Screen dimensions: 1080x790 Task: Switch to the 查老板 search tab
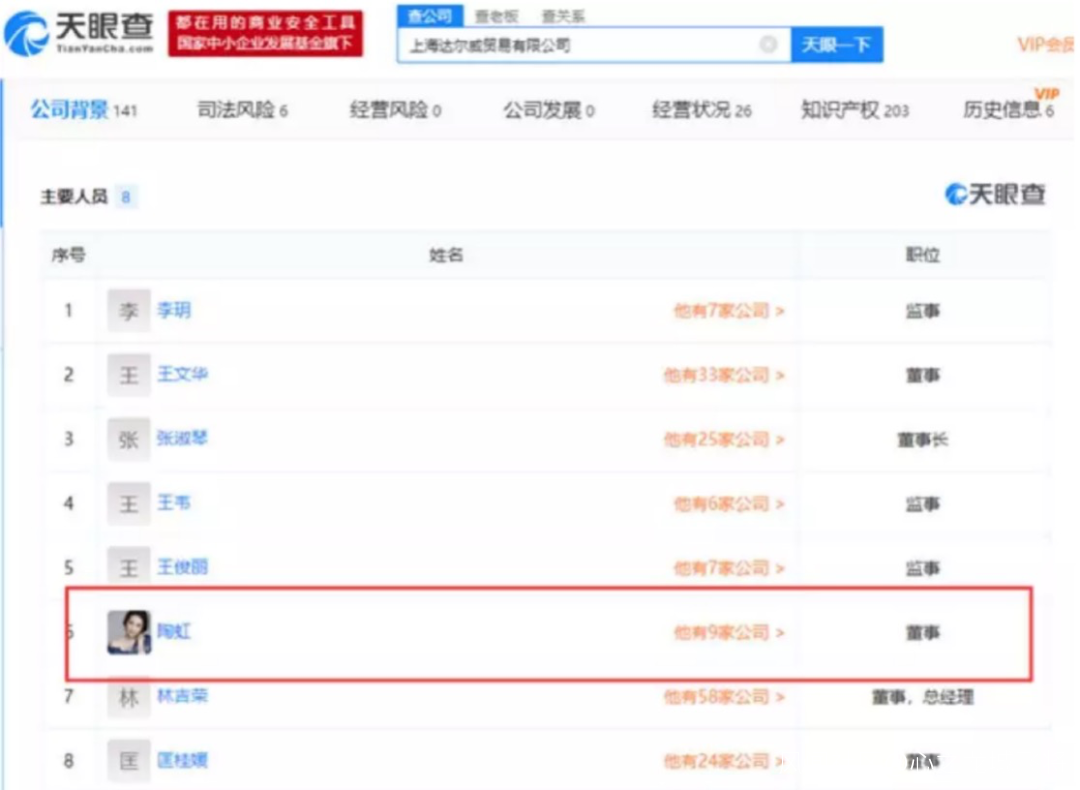pyautogui.click(x=496, y=16)
